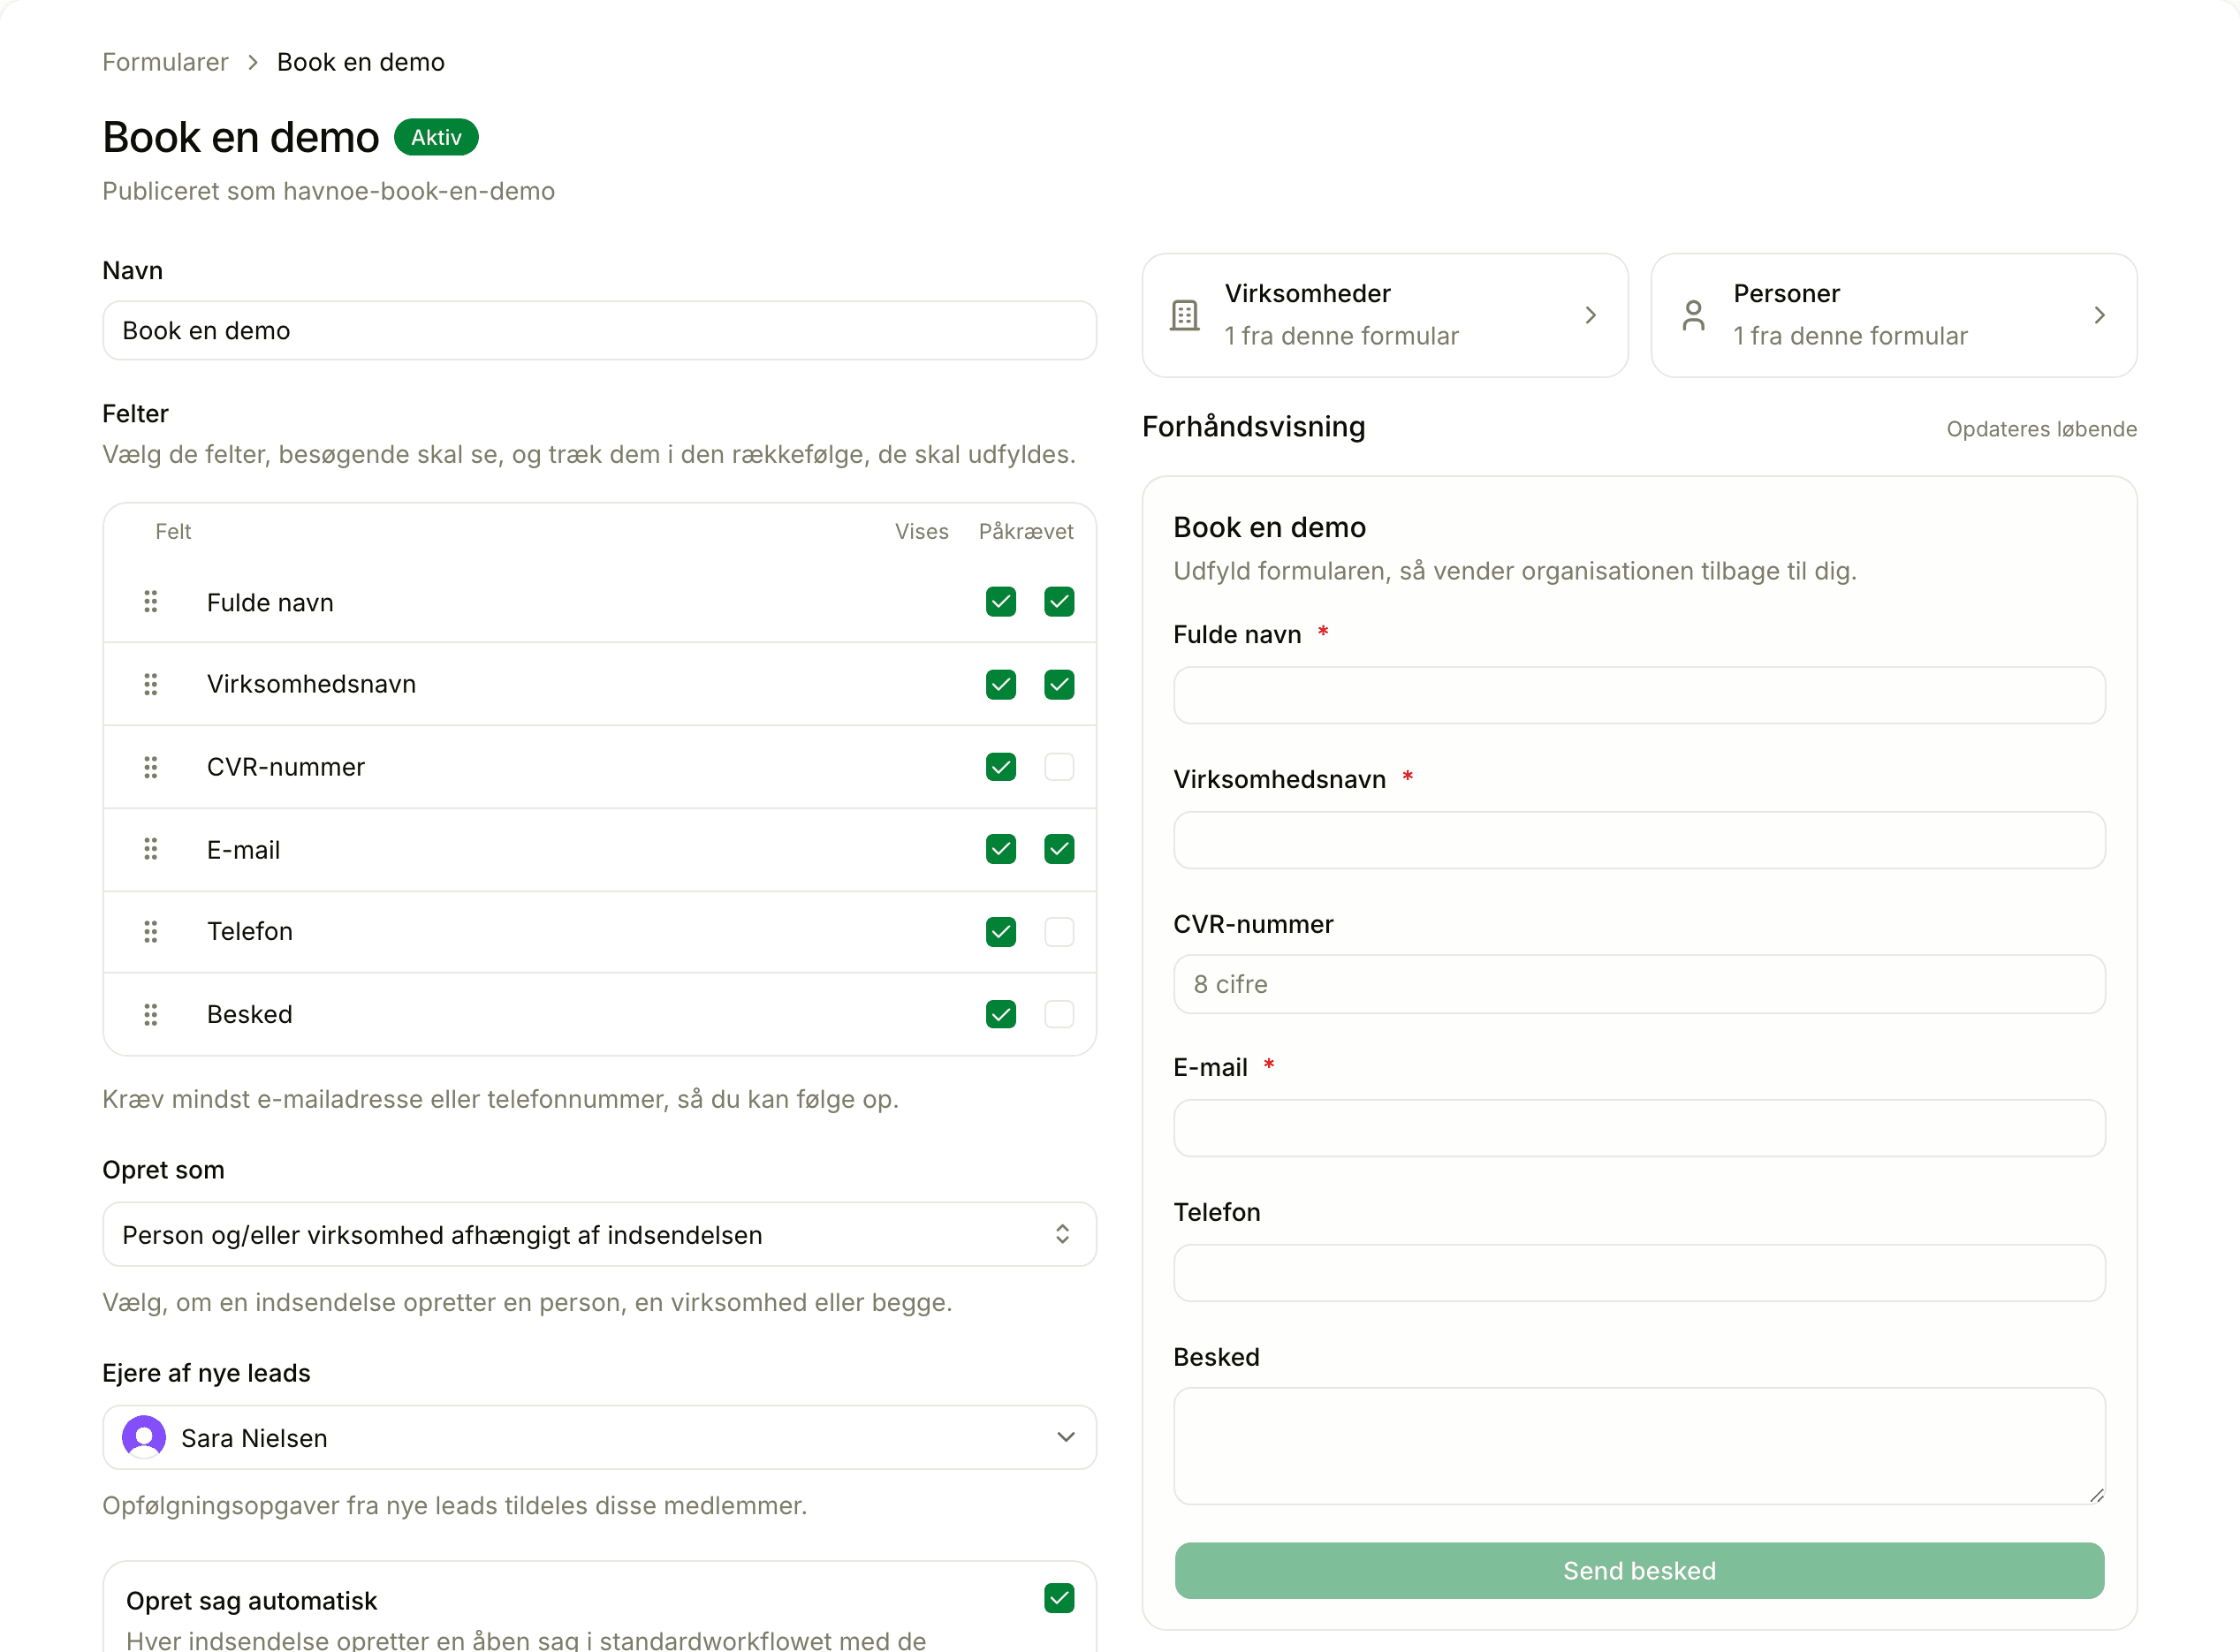Open Personer card via its chevron
Screen dimensions: 2240x1652
tap(2099, 315)
